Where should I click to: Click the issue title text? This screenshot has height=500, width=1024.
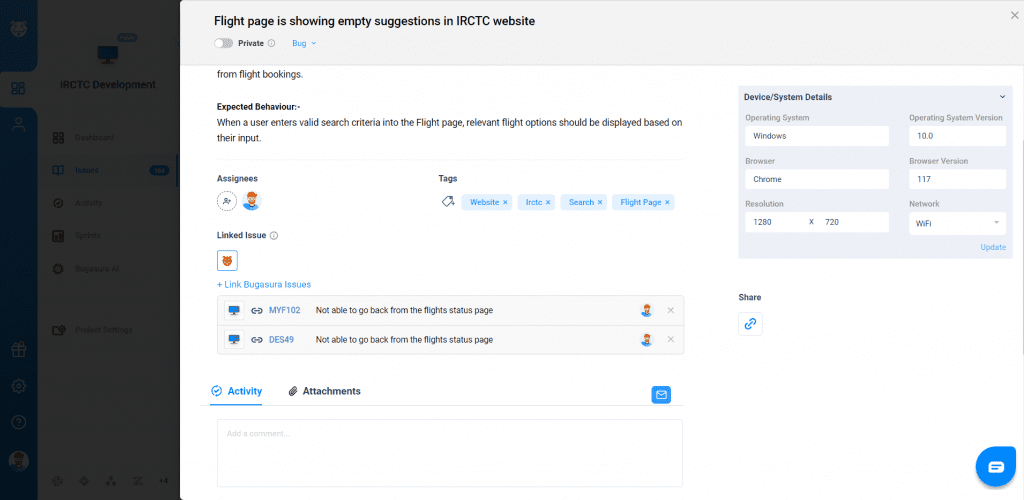[374, 21]
